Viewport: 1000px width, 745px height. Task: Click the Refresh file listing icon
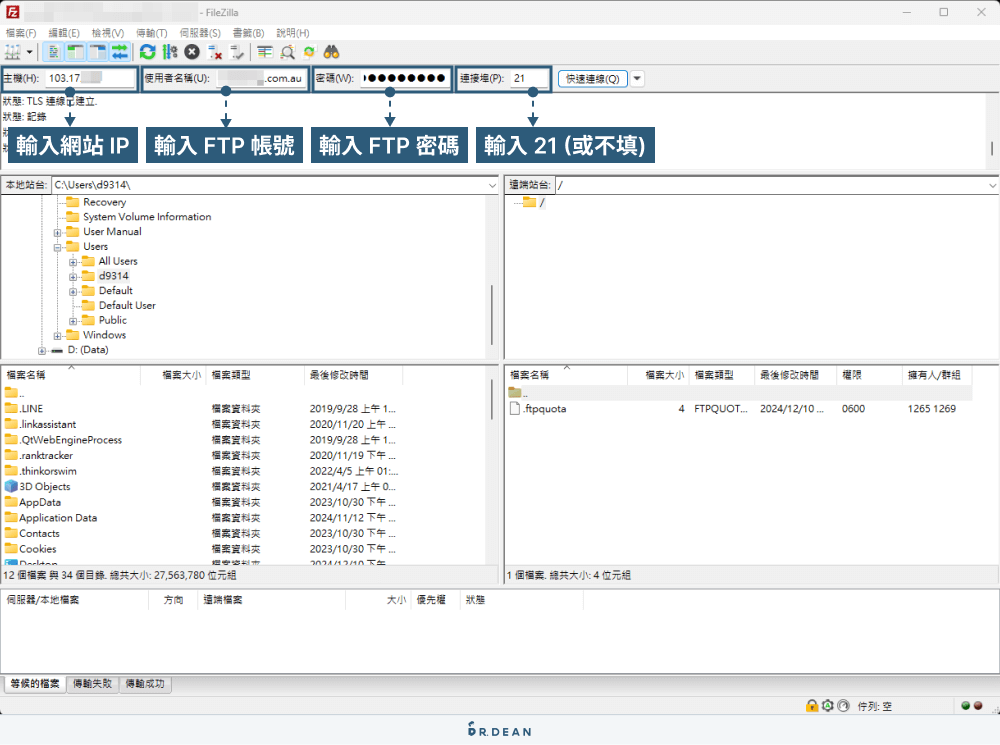146,51
